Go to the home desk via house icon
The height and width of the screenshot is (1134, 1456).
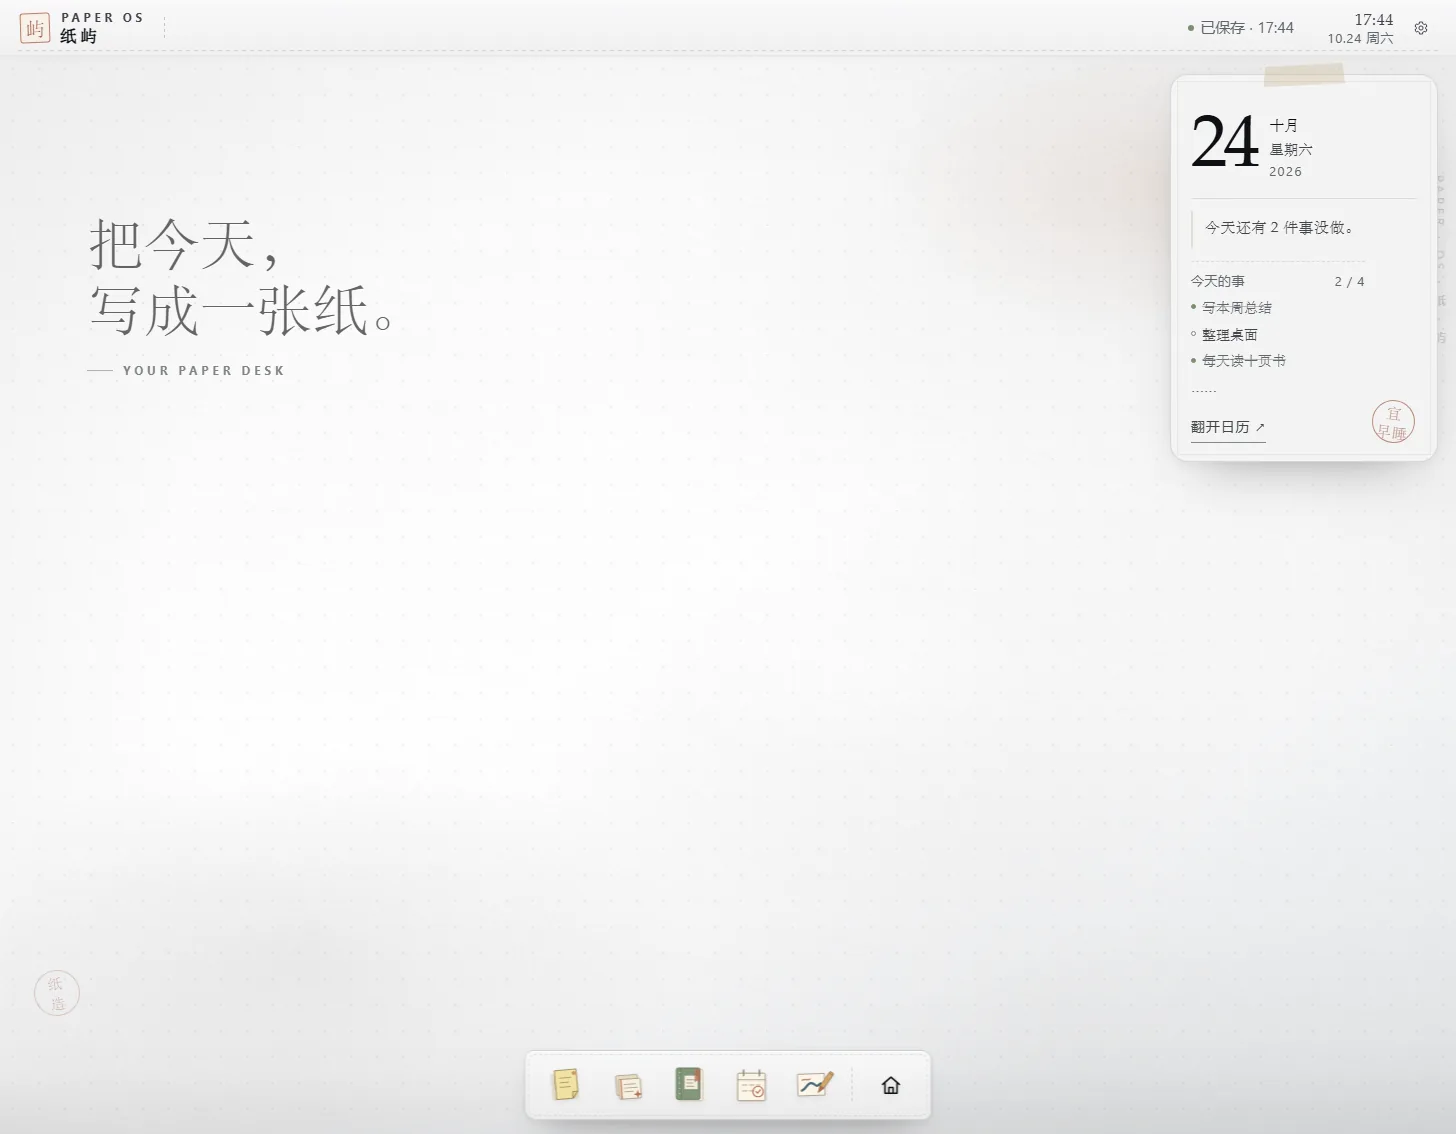(x=891, y=1085)
